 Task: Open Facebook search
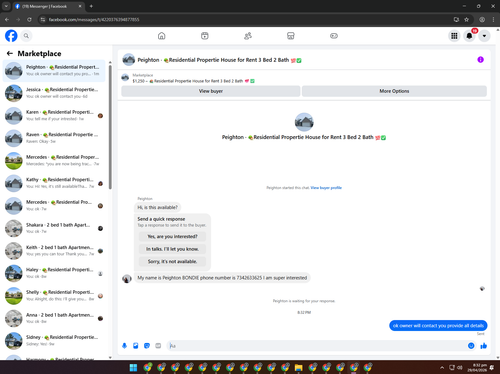point(26,36)
